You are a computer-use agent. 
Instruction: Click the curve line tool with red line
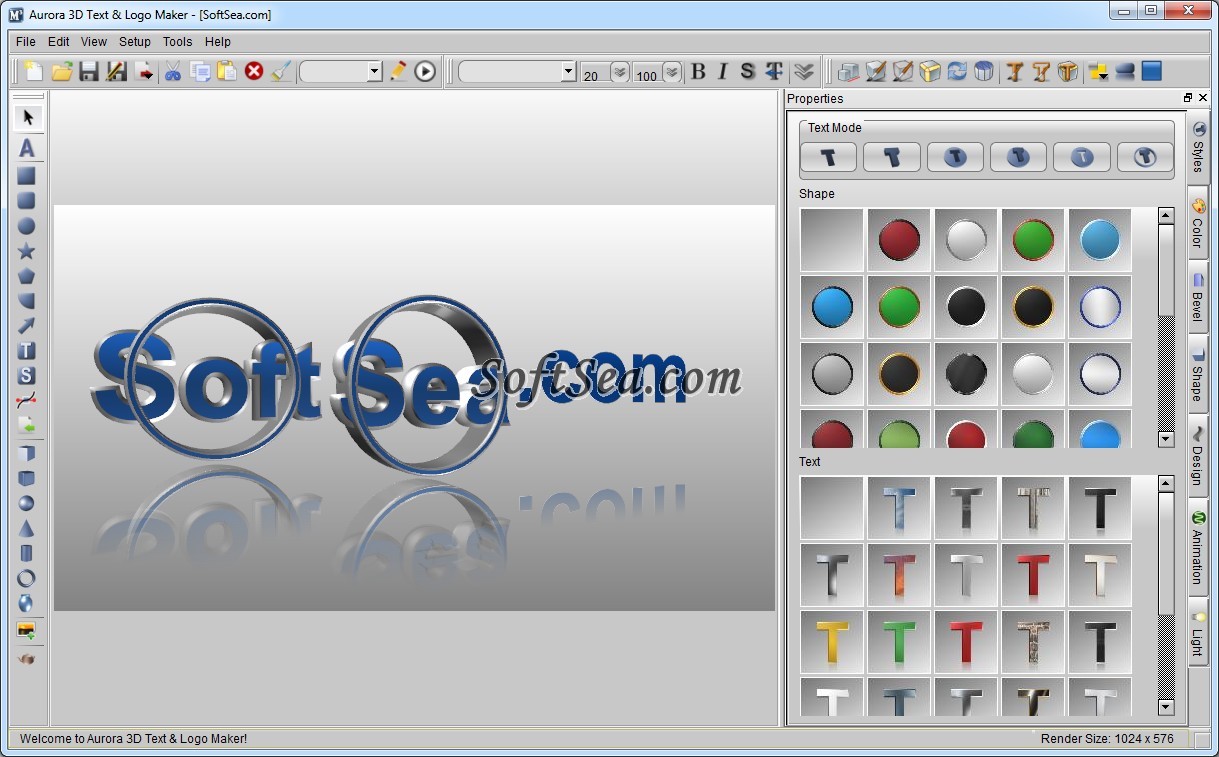click(27, 401)
